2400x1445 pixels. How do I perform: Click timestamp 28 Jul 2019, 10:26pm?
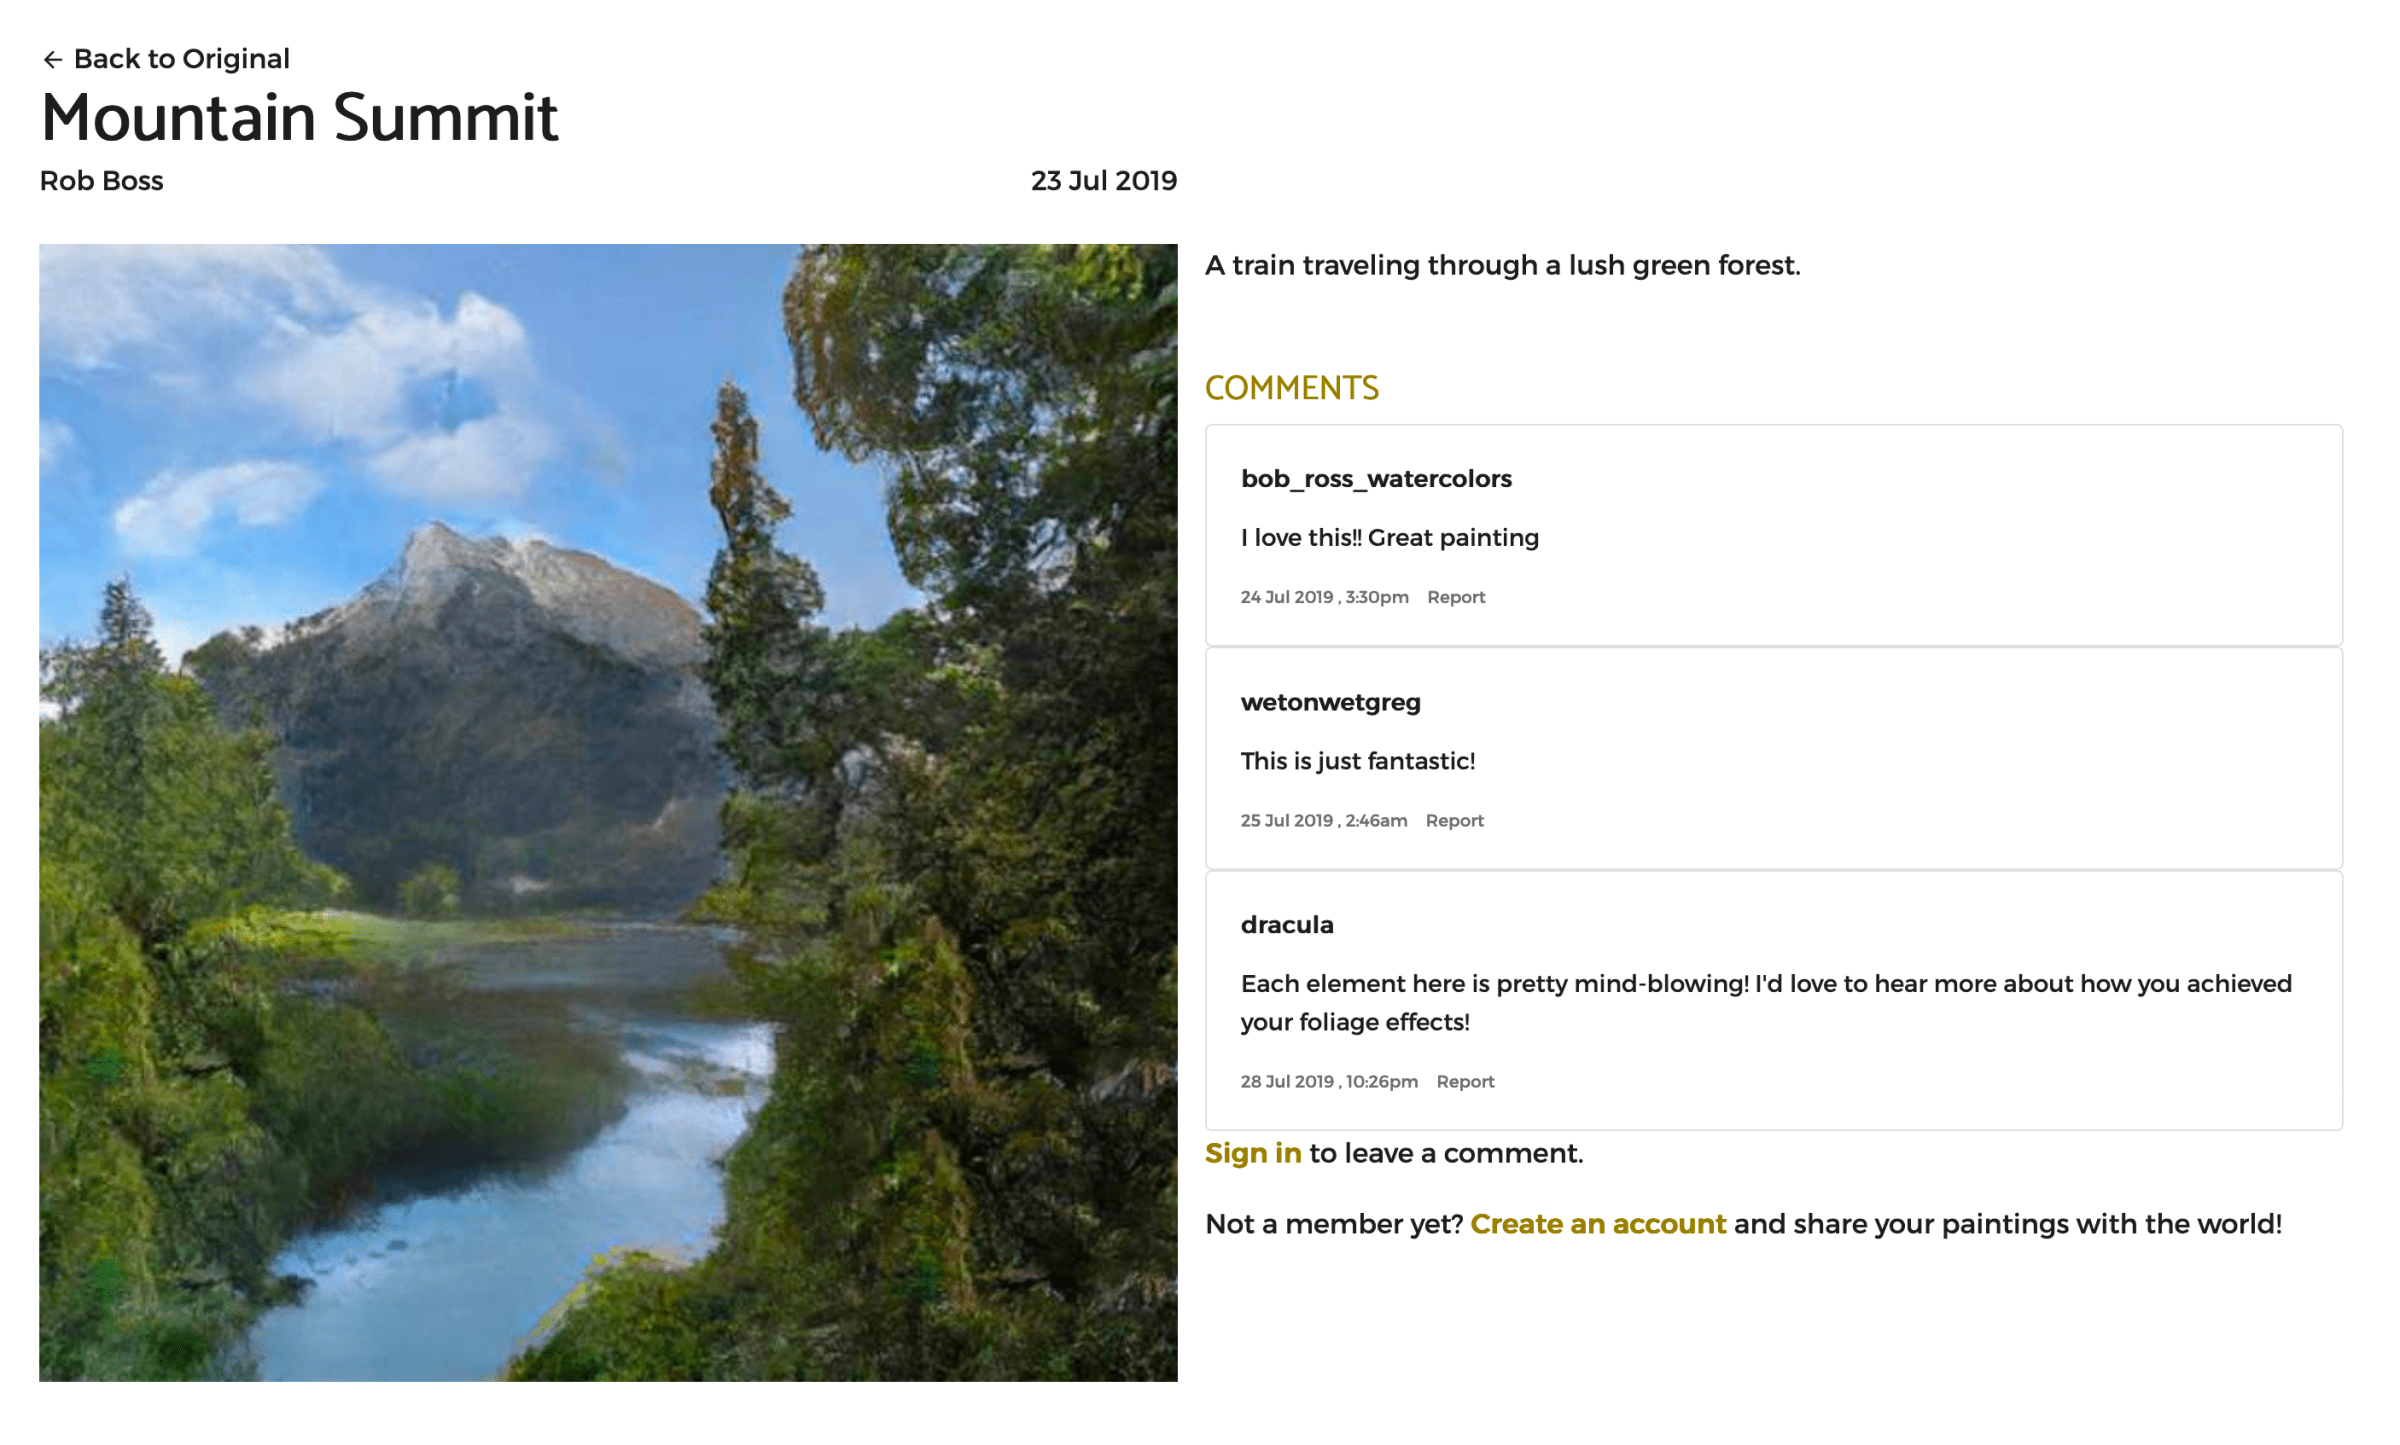1328,1081
